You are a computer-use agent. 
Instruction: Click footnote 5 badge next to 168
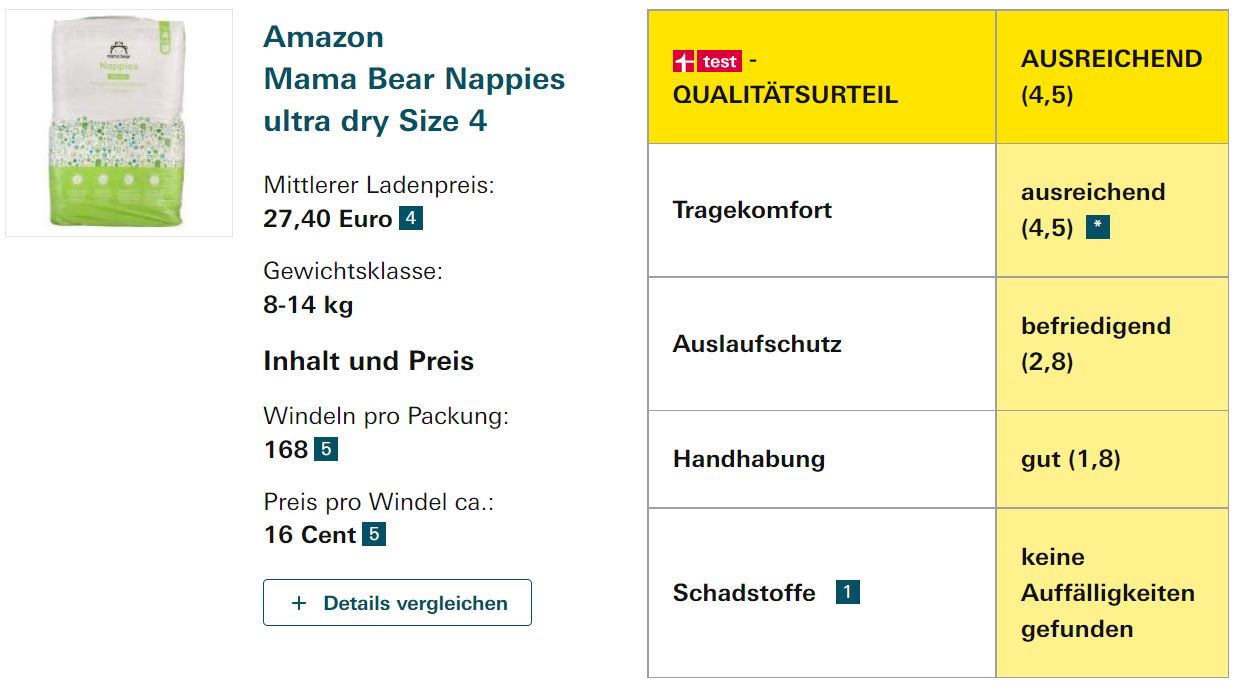(x=326, y=449)
